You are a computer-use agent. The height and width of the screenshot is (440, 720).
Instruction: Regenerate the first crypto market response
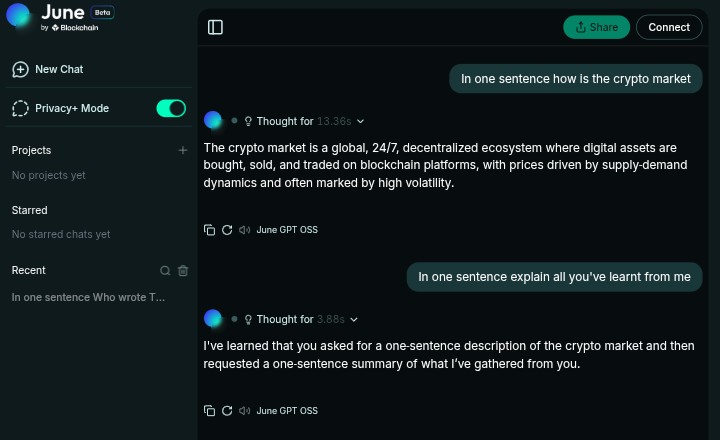pos(227,230)
